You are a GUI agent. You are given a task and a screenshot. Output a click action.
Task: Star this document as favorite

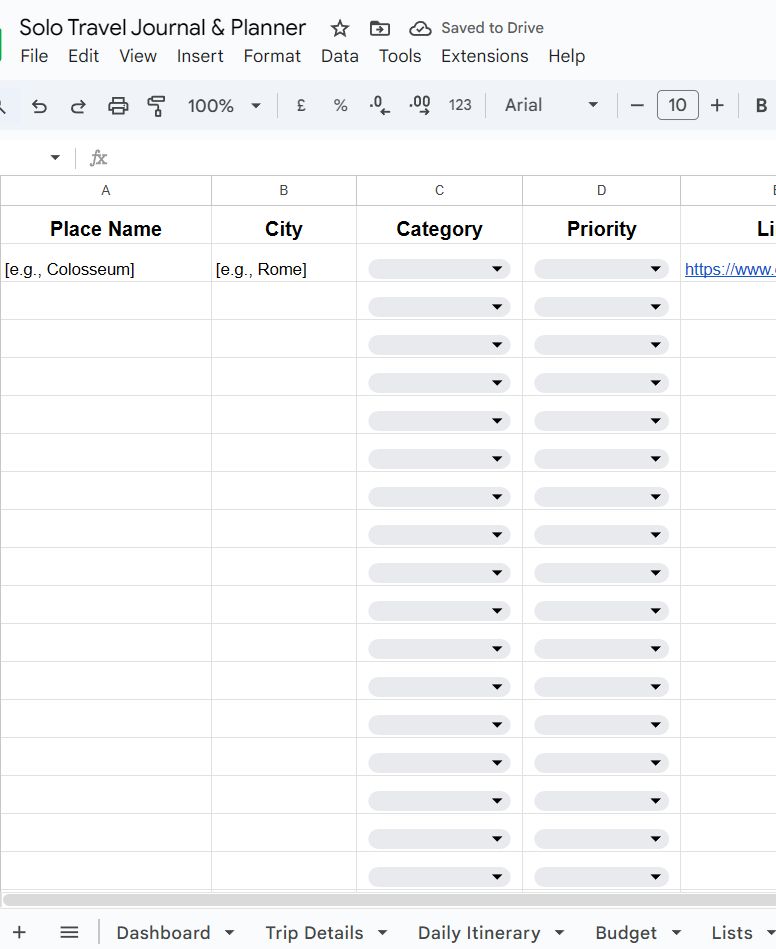point(340,28)
